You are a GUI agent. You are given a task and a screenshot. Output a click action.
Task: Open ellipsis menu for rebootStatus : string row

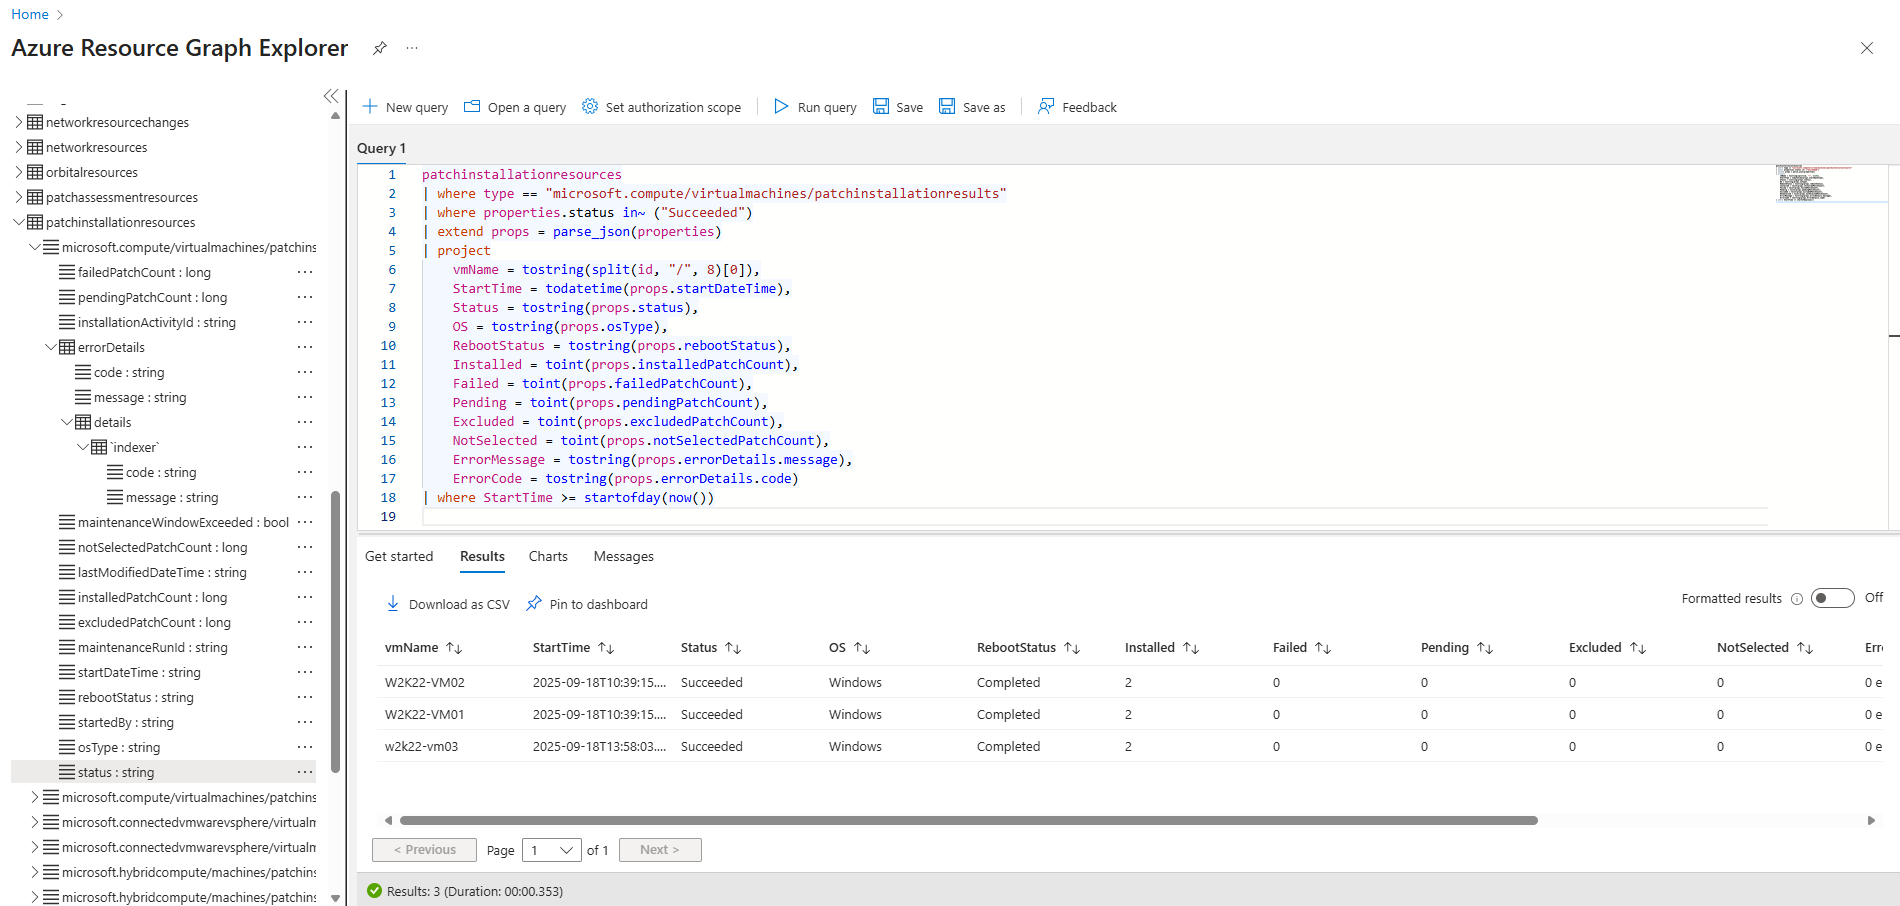(x=305, y=697)
